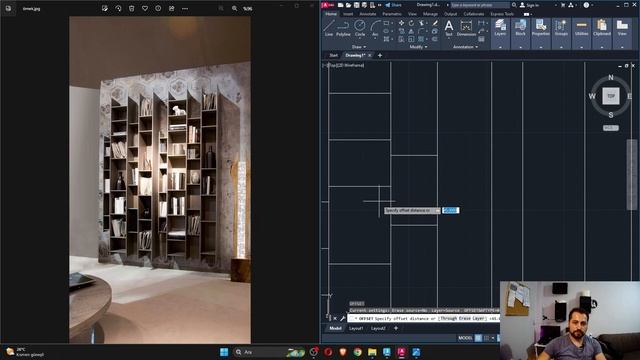Click the customize wrench icon on command line
640x360 pixels.
342,318
